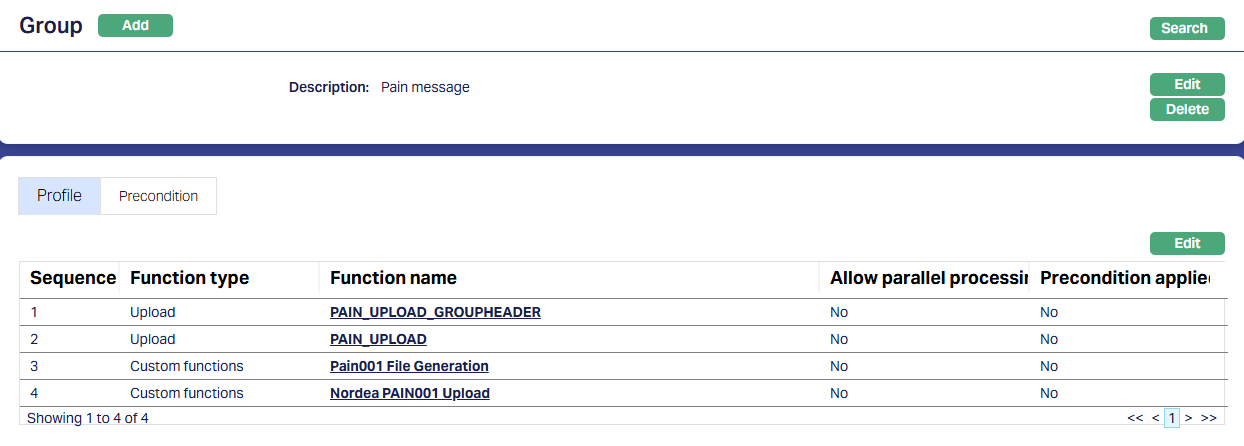The width and height of the screenshot is (1244, 446).
Task: Open the PAIN_UPLOAD function link
Action: coord(378,339)
